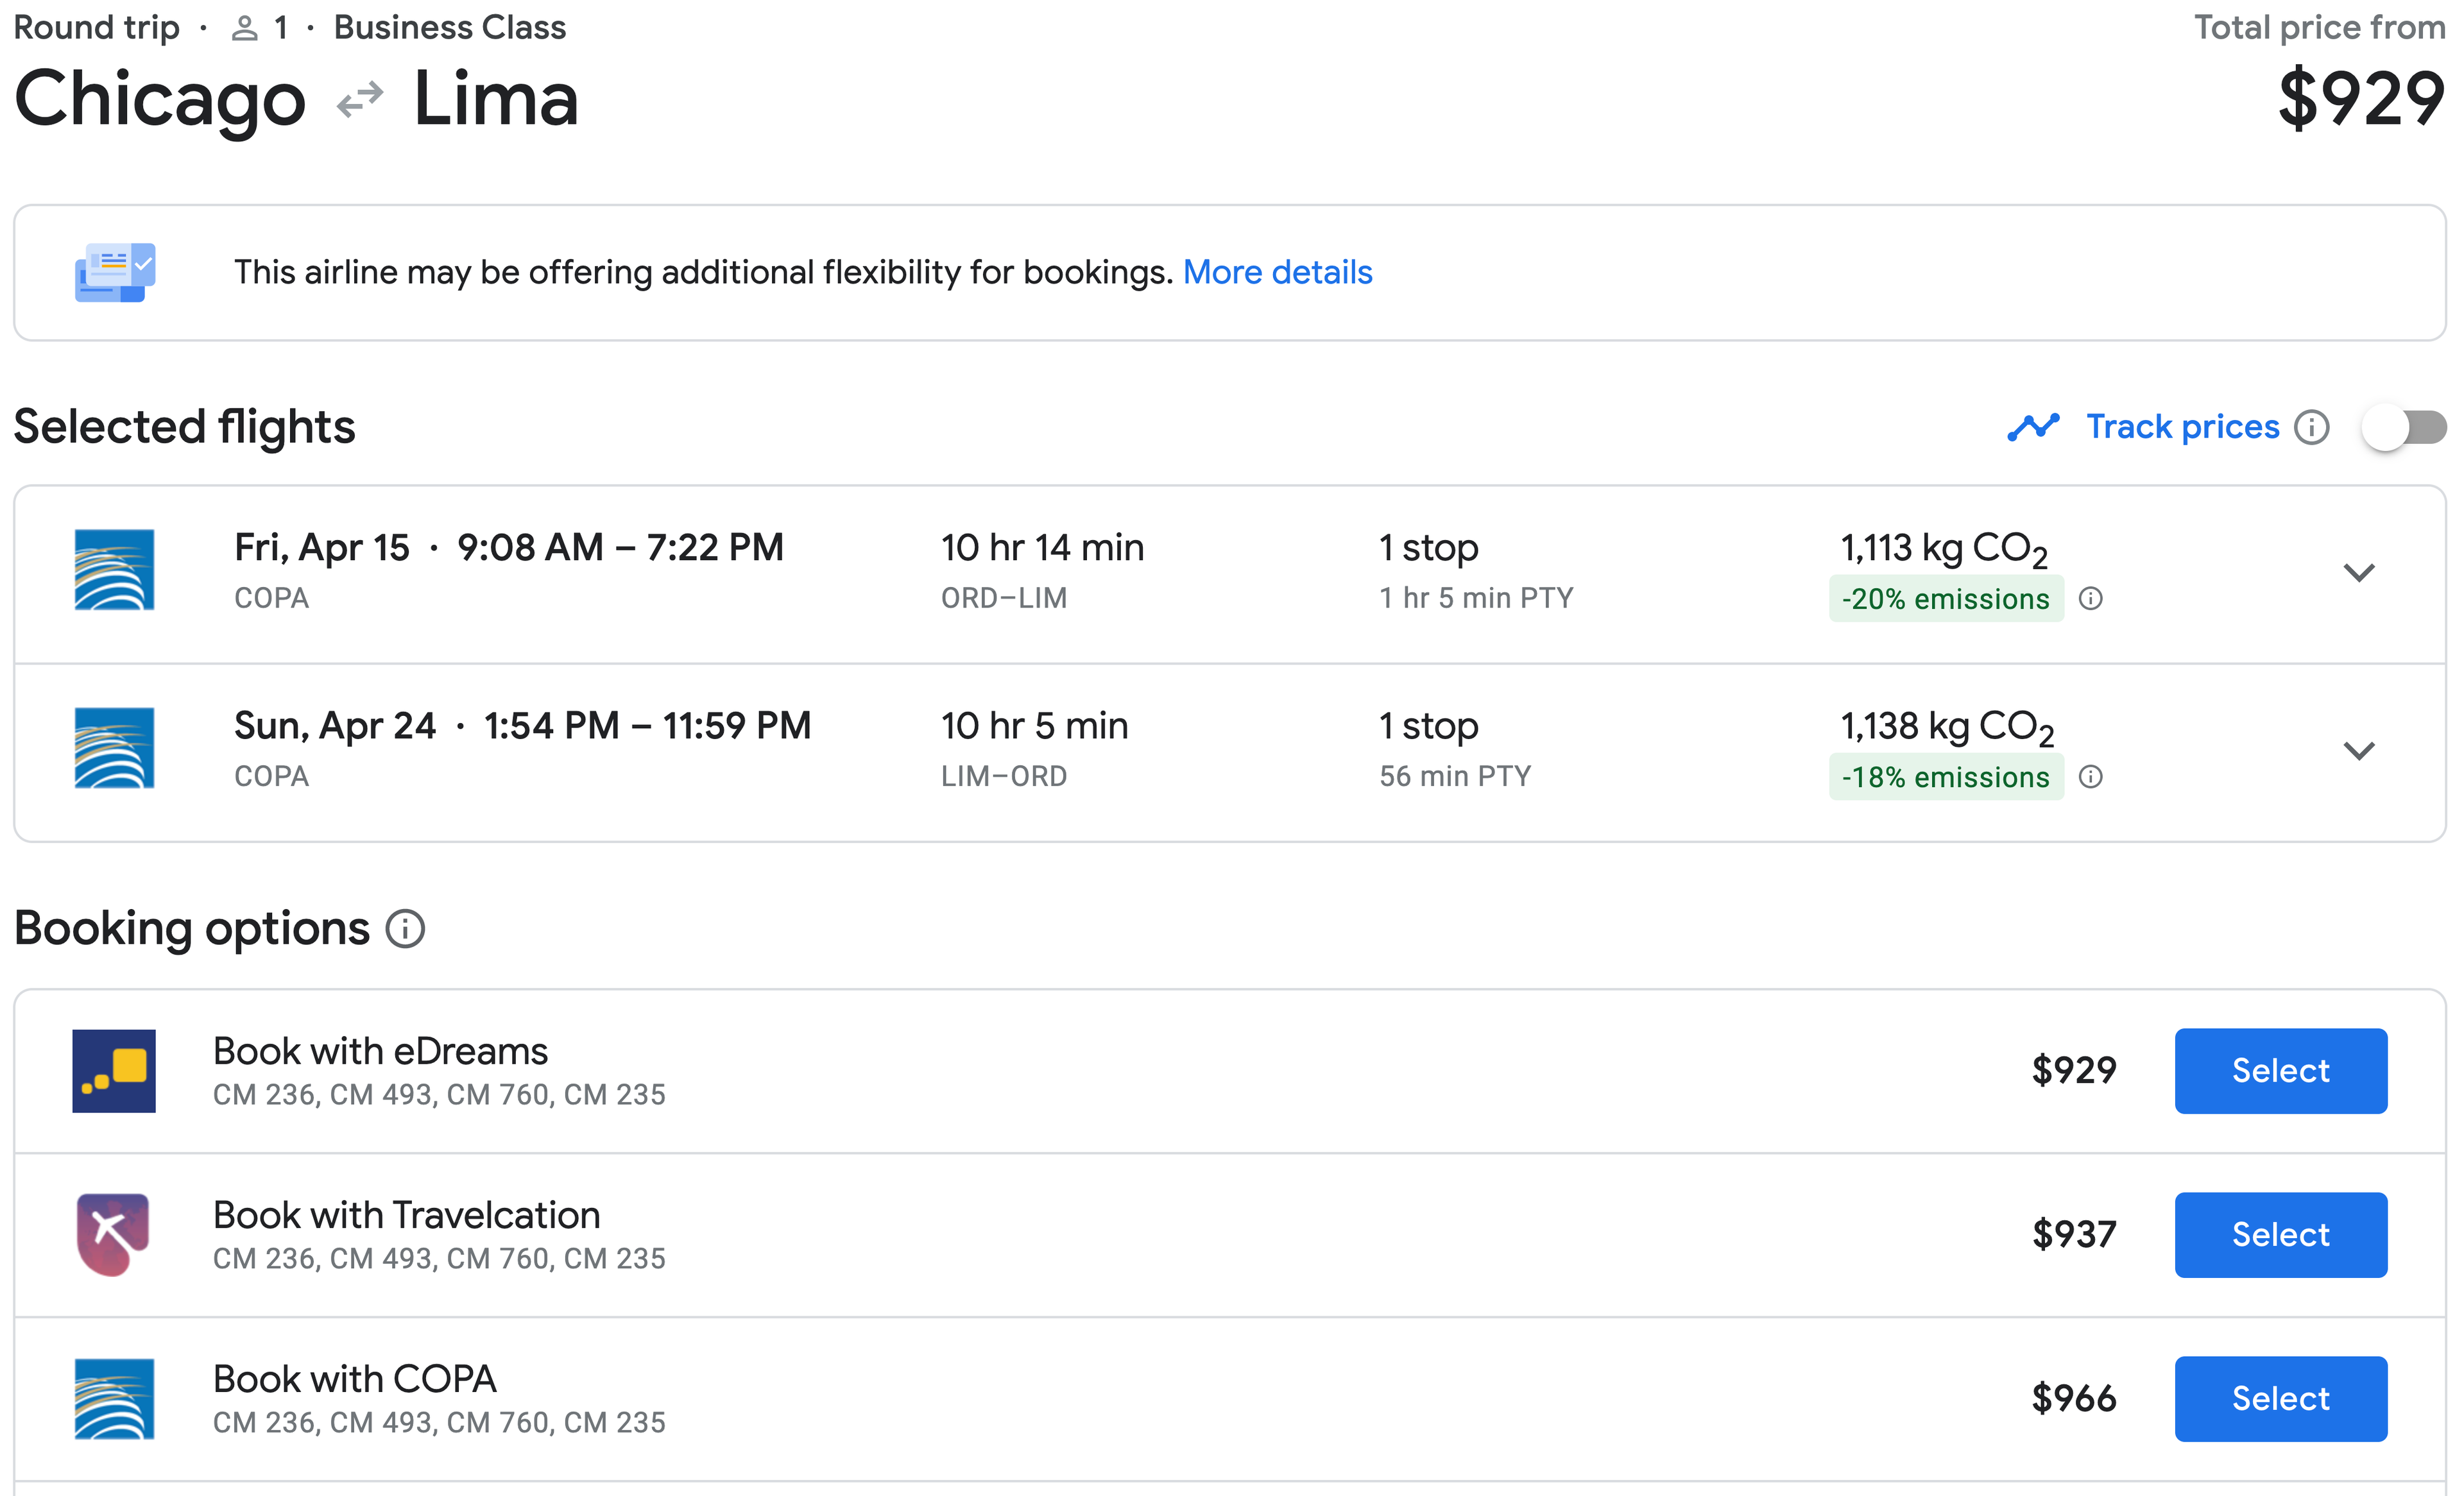Click the Travelcation logo icon
This screenshot has height=1496, width=2464.
[x=114, y=1235]
